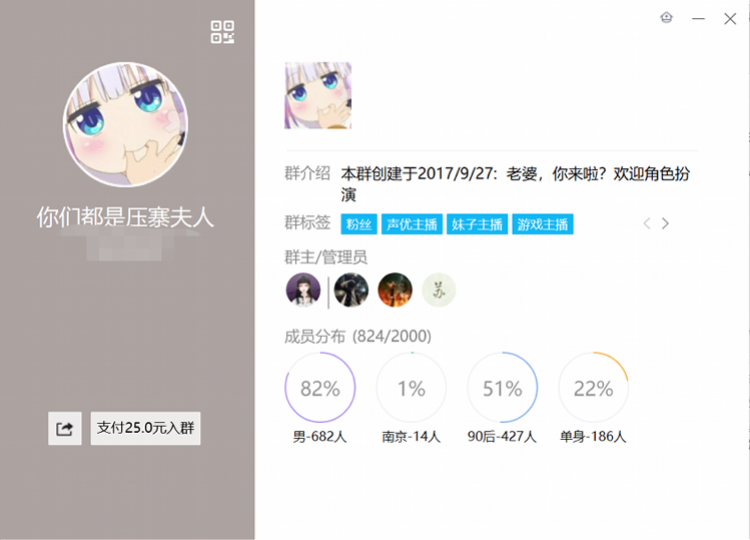
Task: Open the third admin's fiery avatar
Action: tap(395, 290)
